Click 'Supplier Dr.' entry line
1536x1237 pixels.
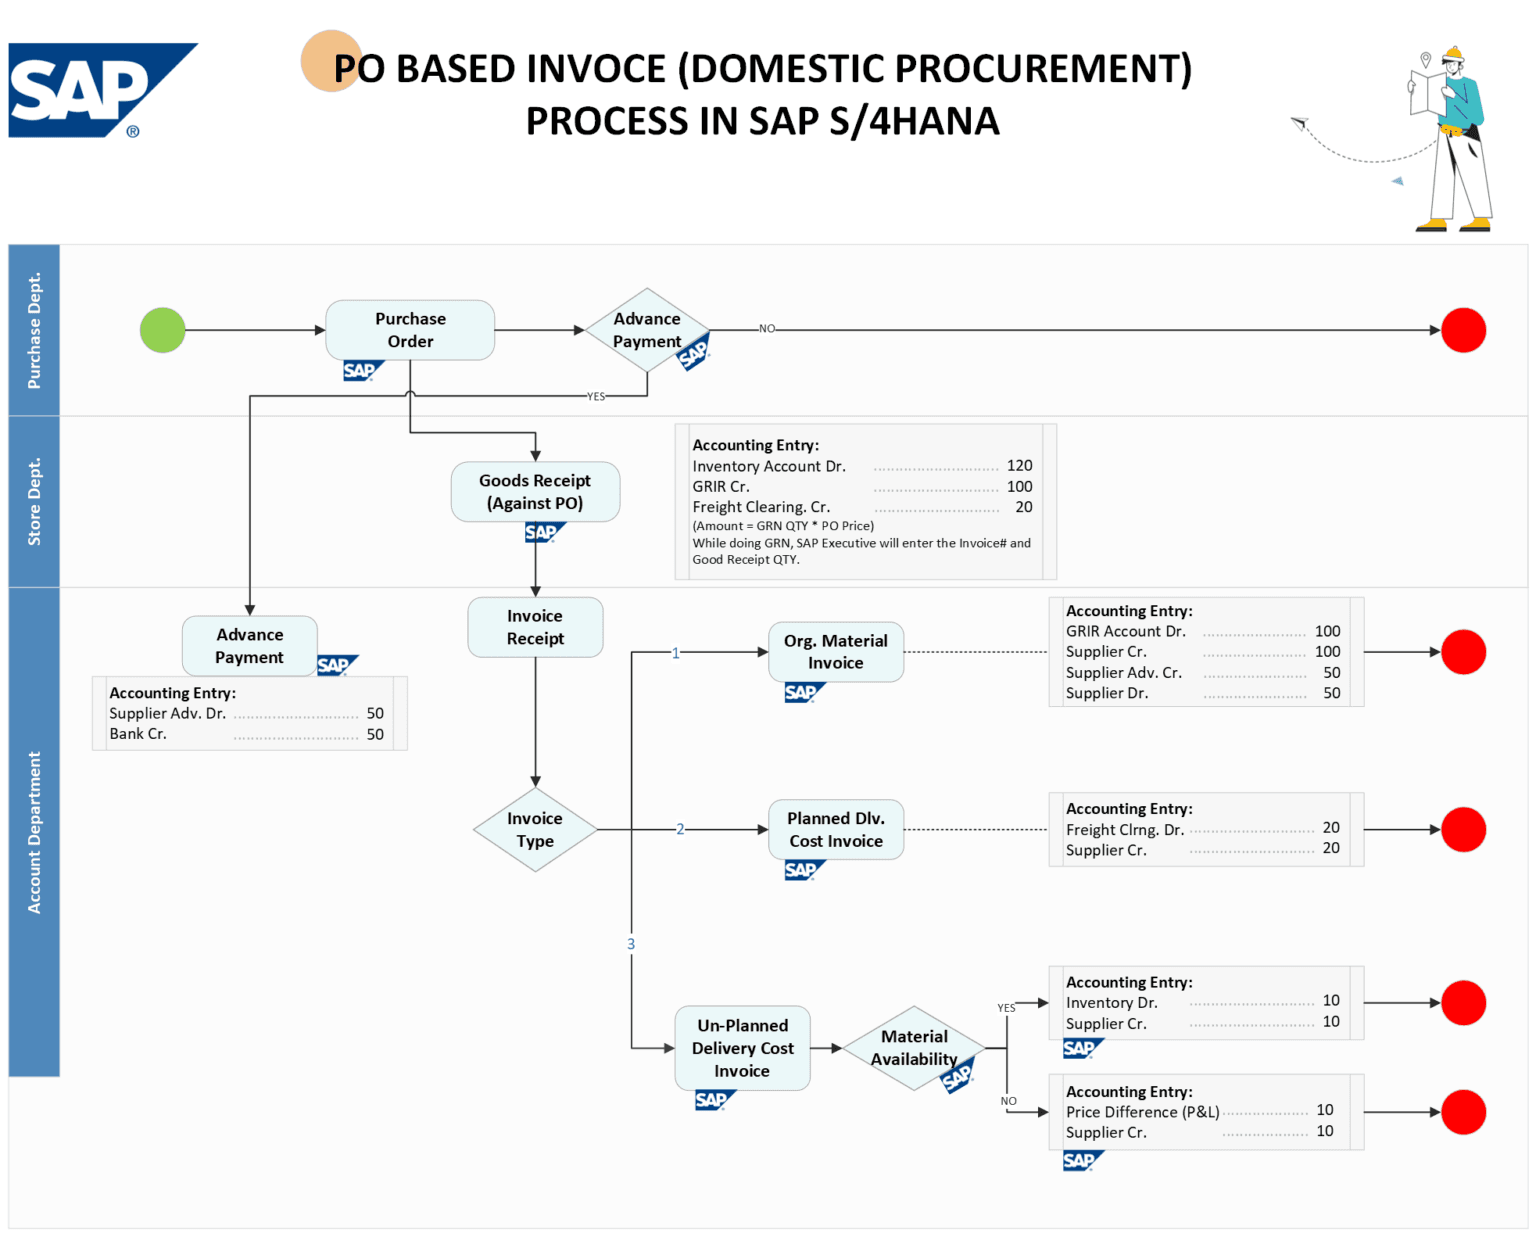click(1203, 693)
